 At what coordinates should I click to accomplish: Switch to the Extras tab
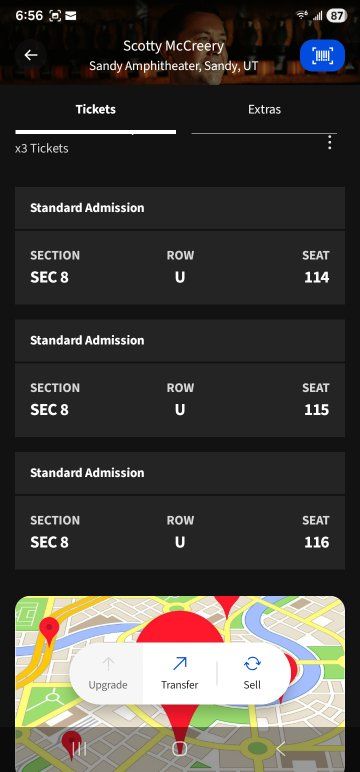[264, 109]
